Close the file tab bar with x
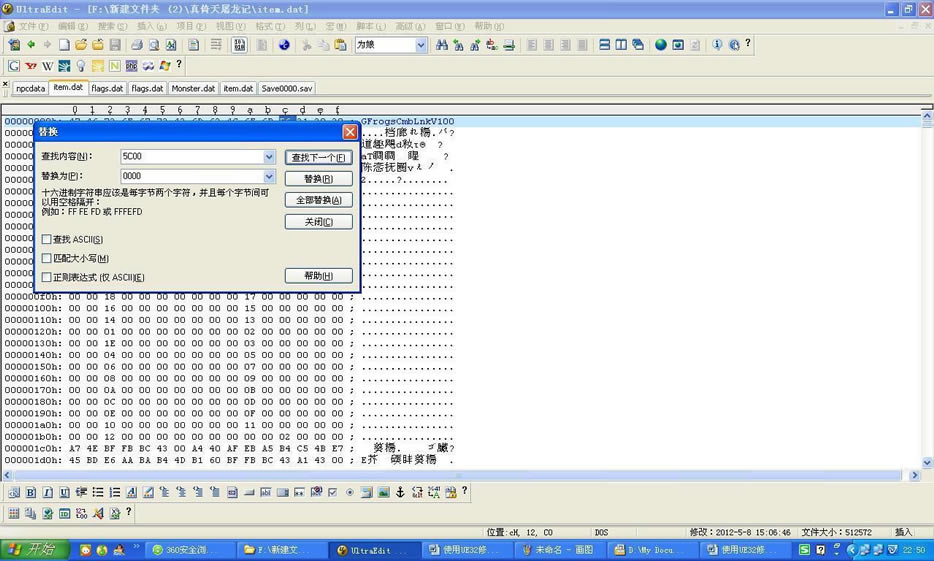 [5, 84]
